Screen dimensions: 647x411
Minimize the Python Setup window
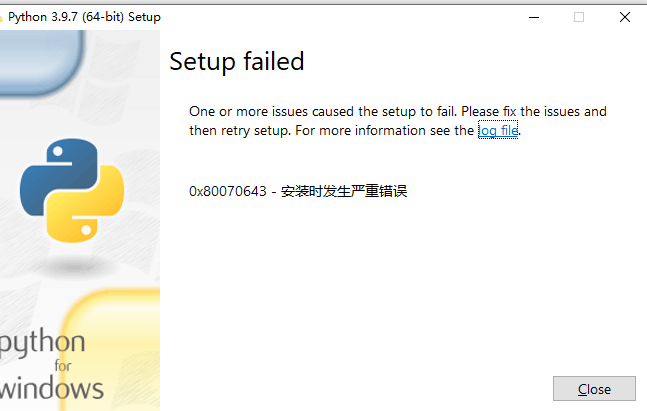[x=534, y=17]
